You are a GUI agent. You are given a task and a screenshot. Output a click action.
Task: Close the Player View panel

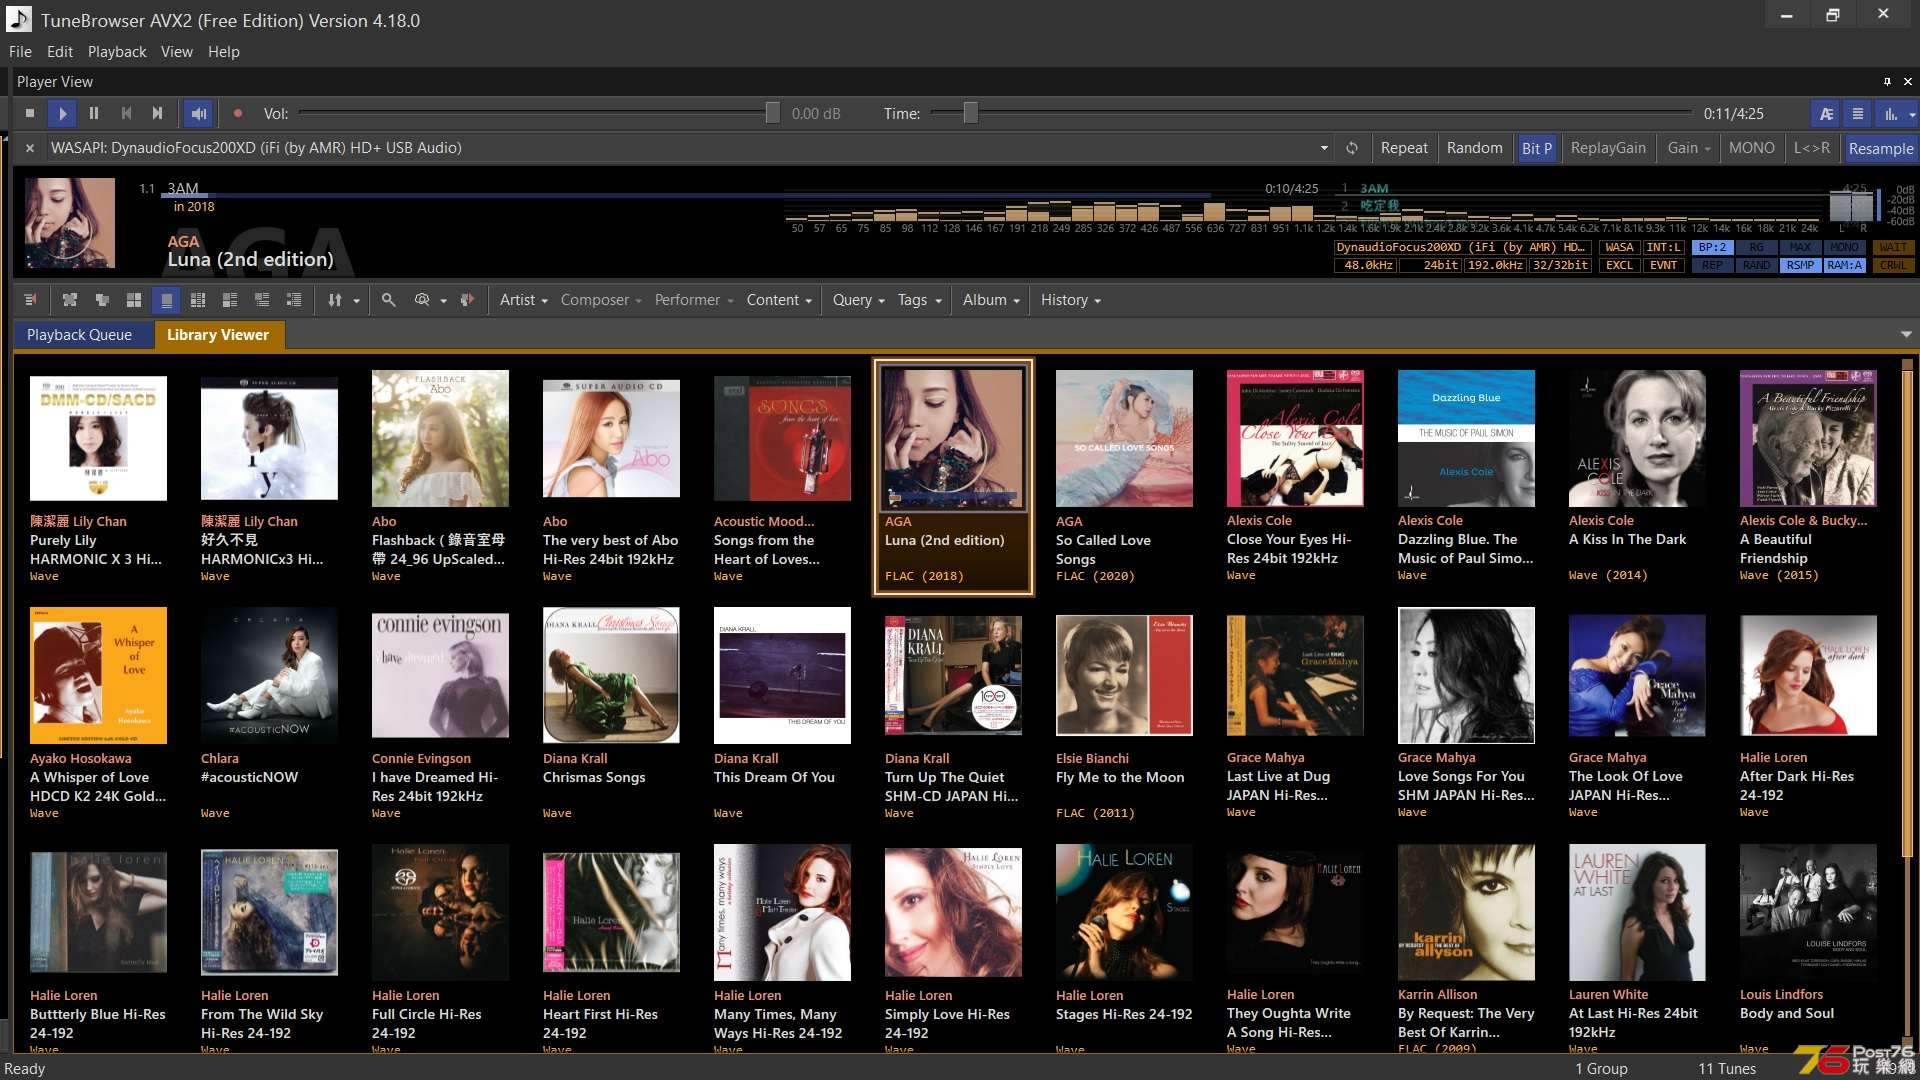[1907, 82]
